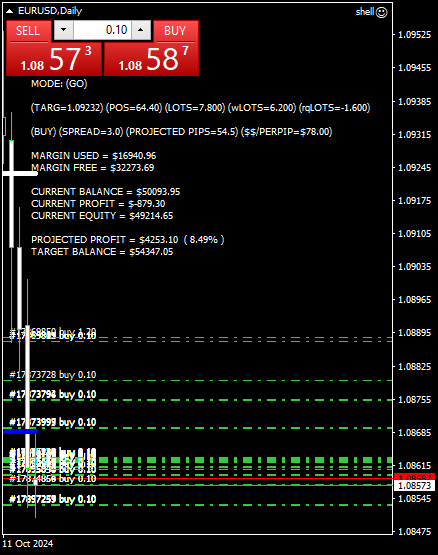Image resolution: width=438 pixels, height=555 pixels.
Task: Click the white target level marker bar
Action: [20, 174]
